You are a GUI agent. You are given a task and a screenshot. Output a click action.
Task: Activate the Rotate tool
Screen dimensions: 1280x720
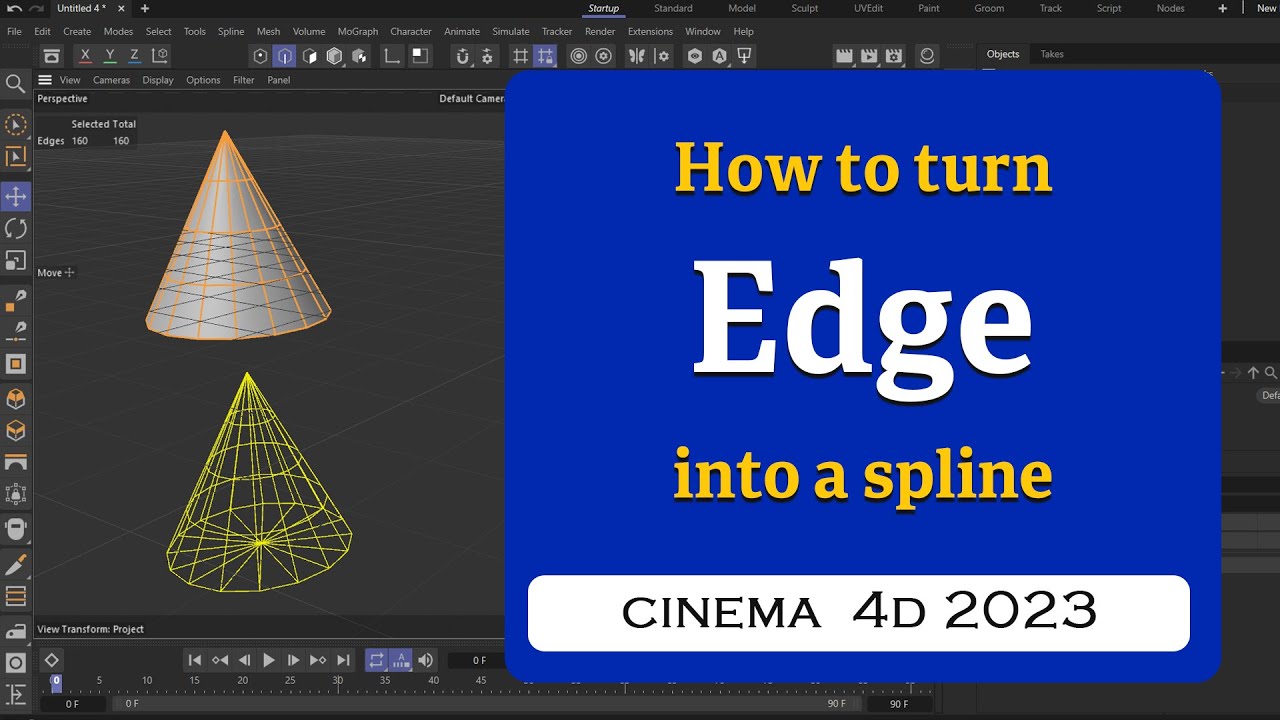click(15, 228)
